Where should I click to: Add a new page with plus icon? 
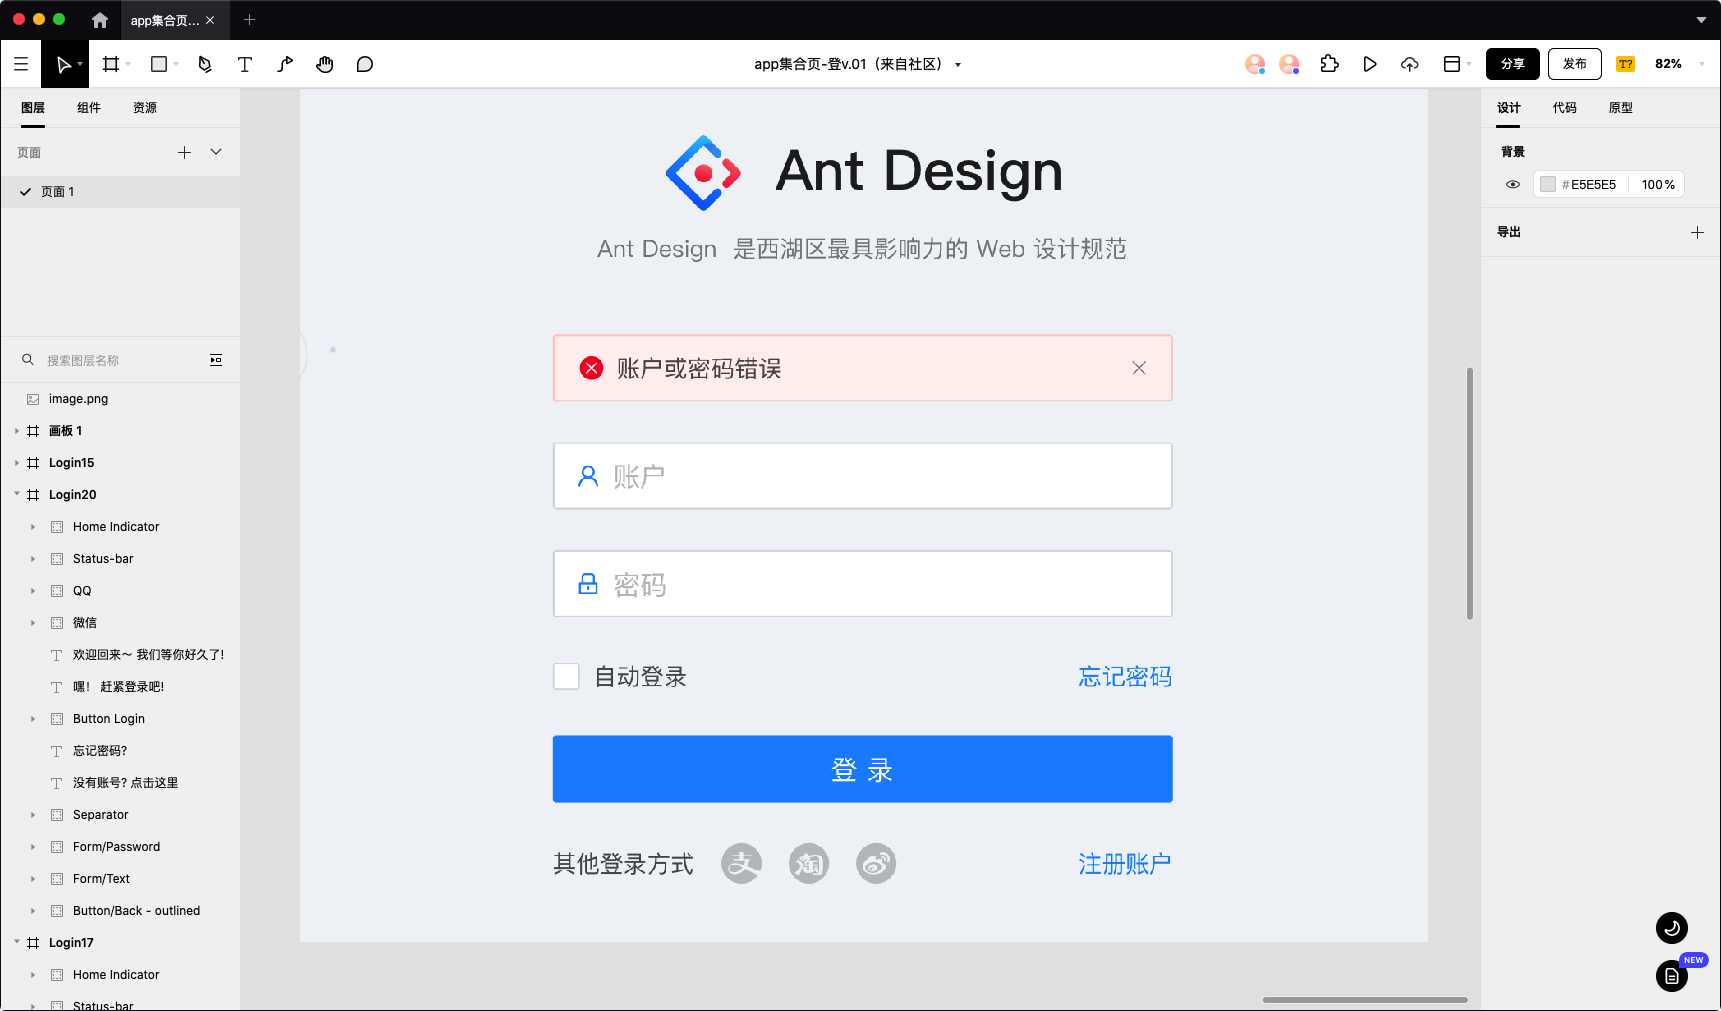pos(184,152)
